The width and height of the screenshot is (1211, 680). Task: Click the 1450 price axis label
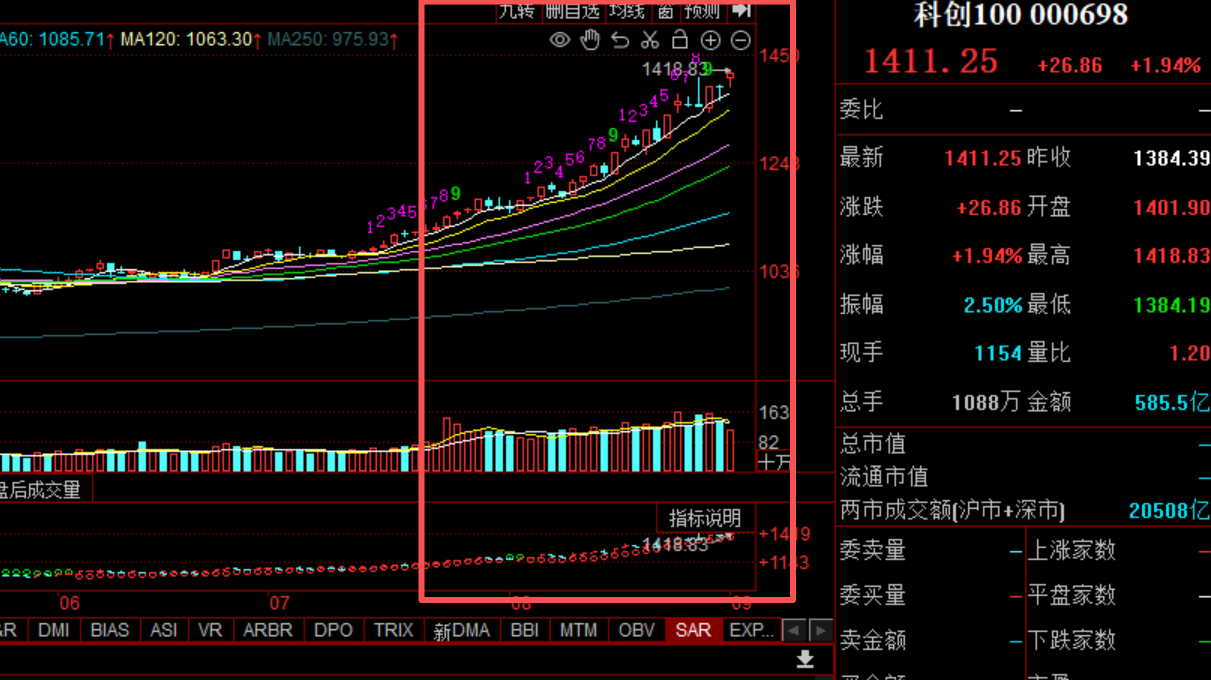(780, 56)
